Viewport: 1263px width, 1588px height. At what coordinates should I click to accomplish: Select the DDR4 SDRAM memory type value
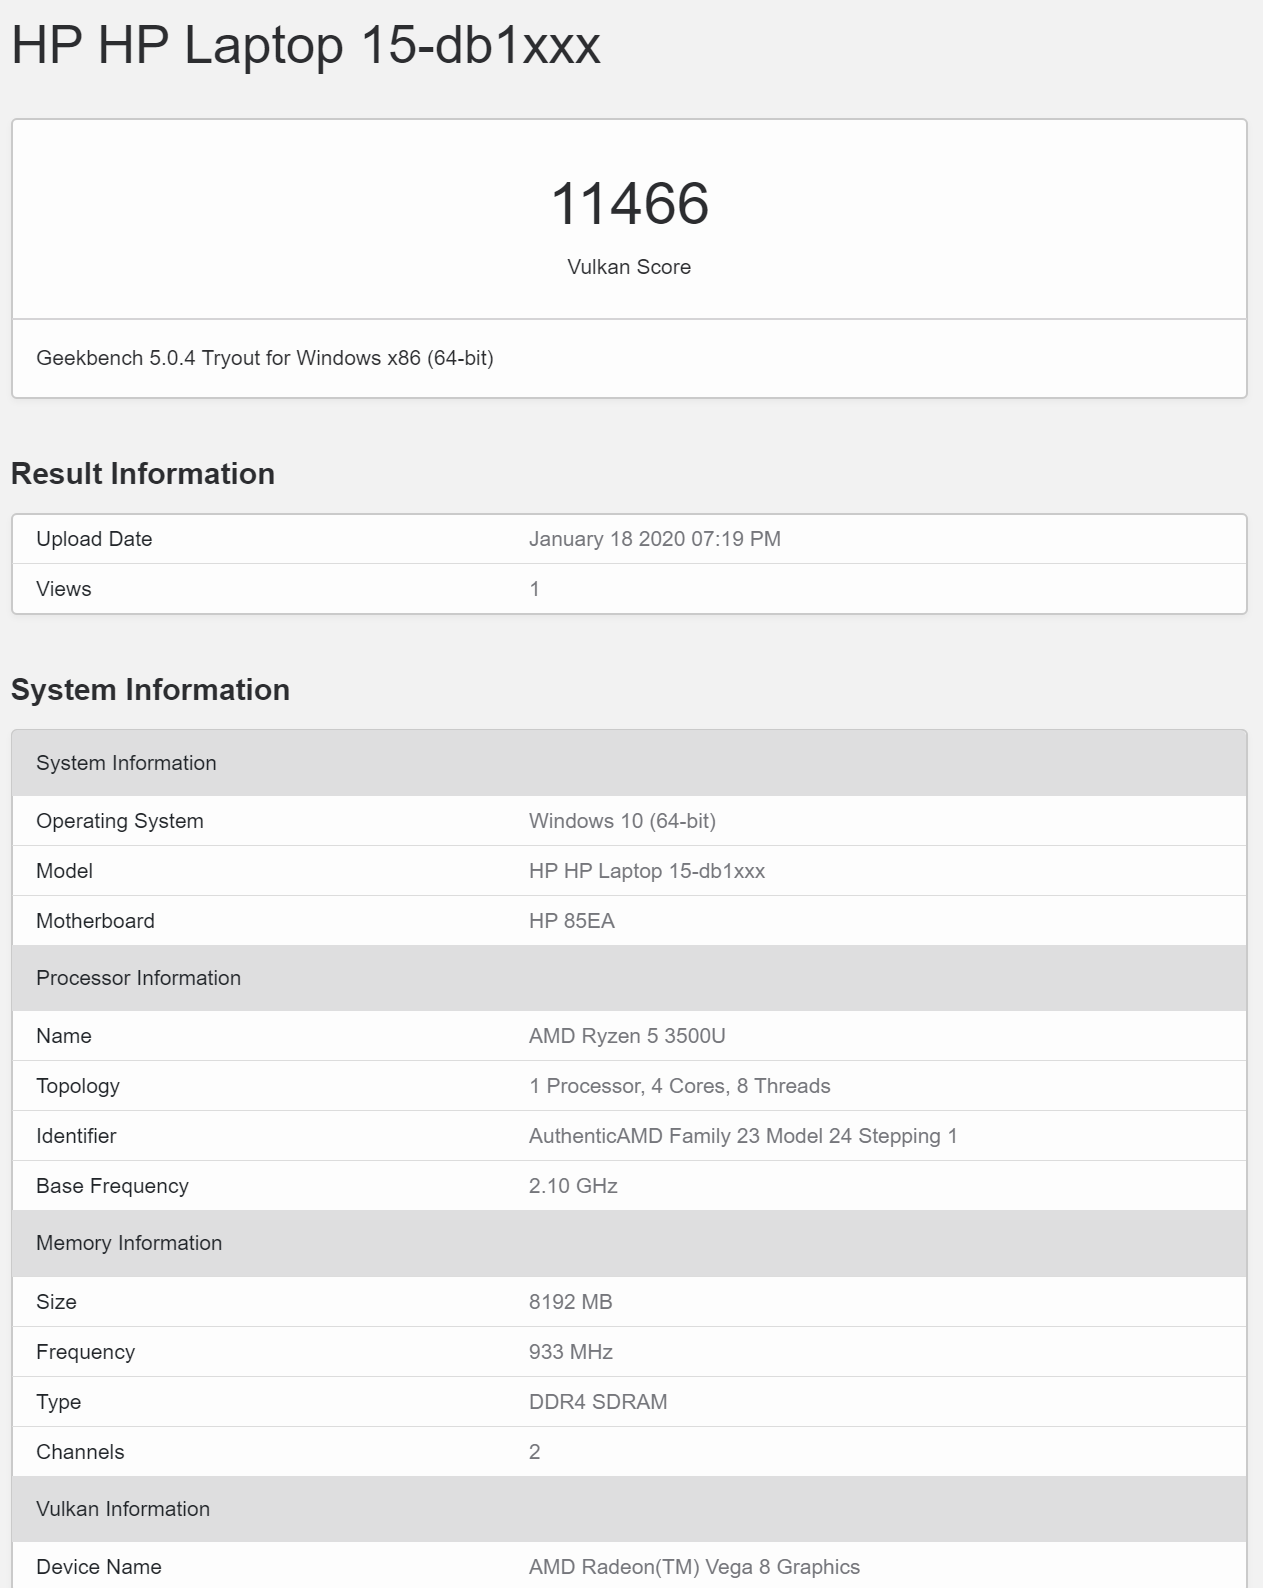[x=598, y=1402]
